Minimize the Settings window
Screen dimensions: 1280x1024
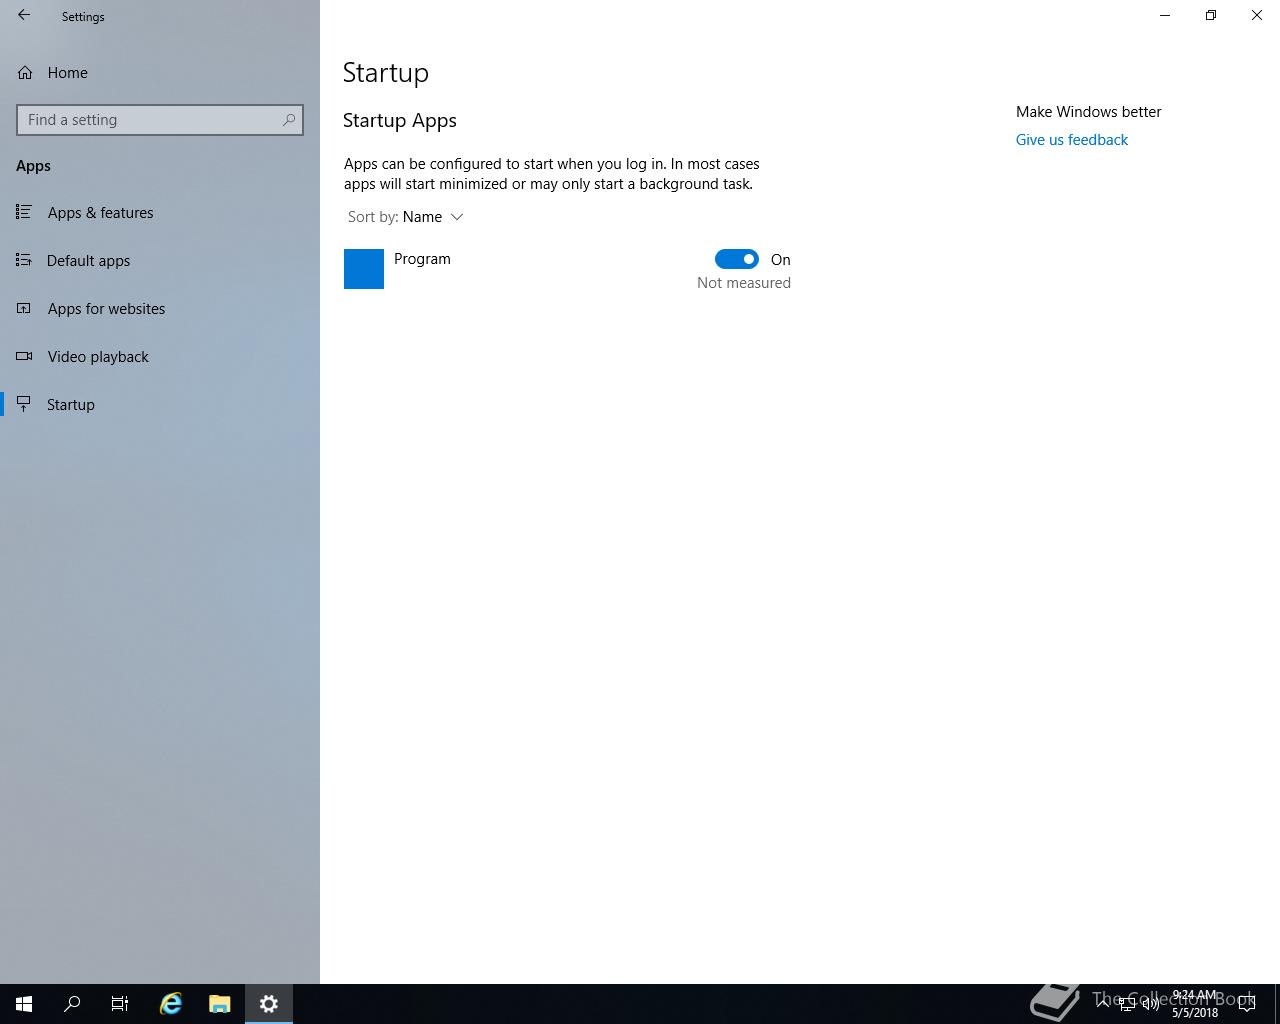pyautogui.click(x=1165, y=16)
